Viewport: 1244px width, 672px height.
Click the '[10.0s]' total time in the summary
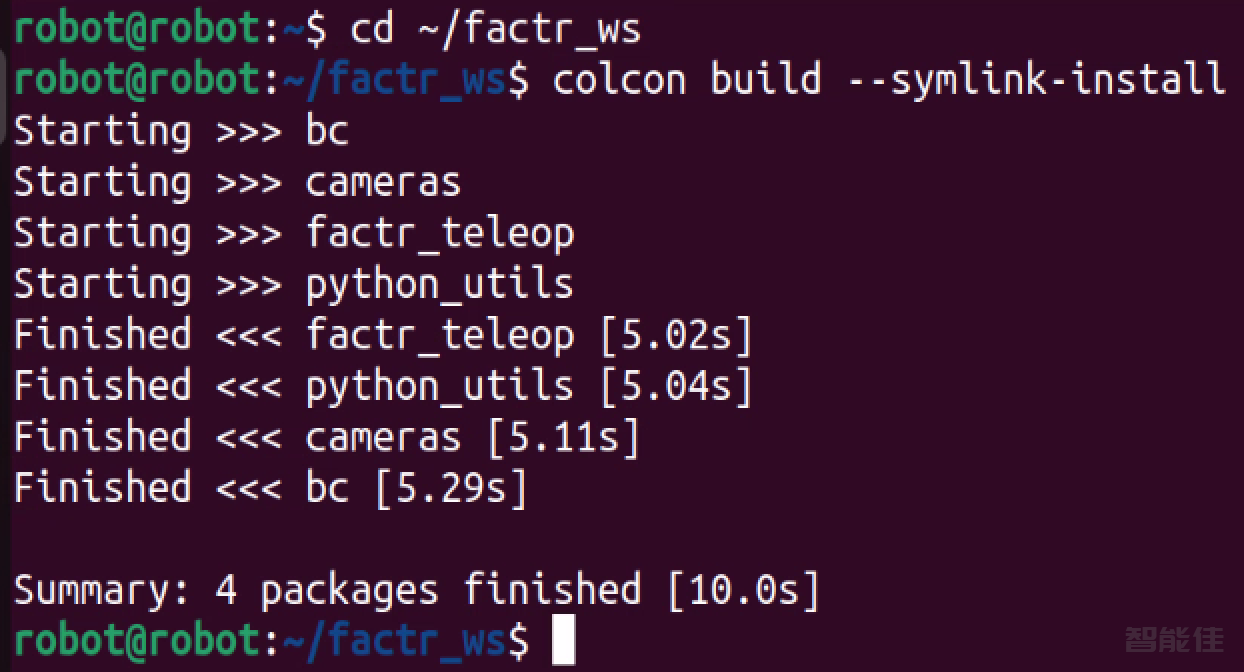tap(742, 590)
